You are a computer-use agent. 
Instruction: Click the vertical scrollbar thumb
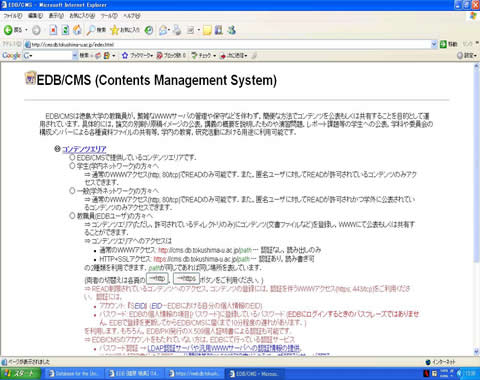pyautogui.click(x=476, y=167)
